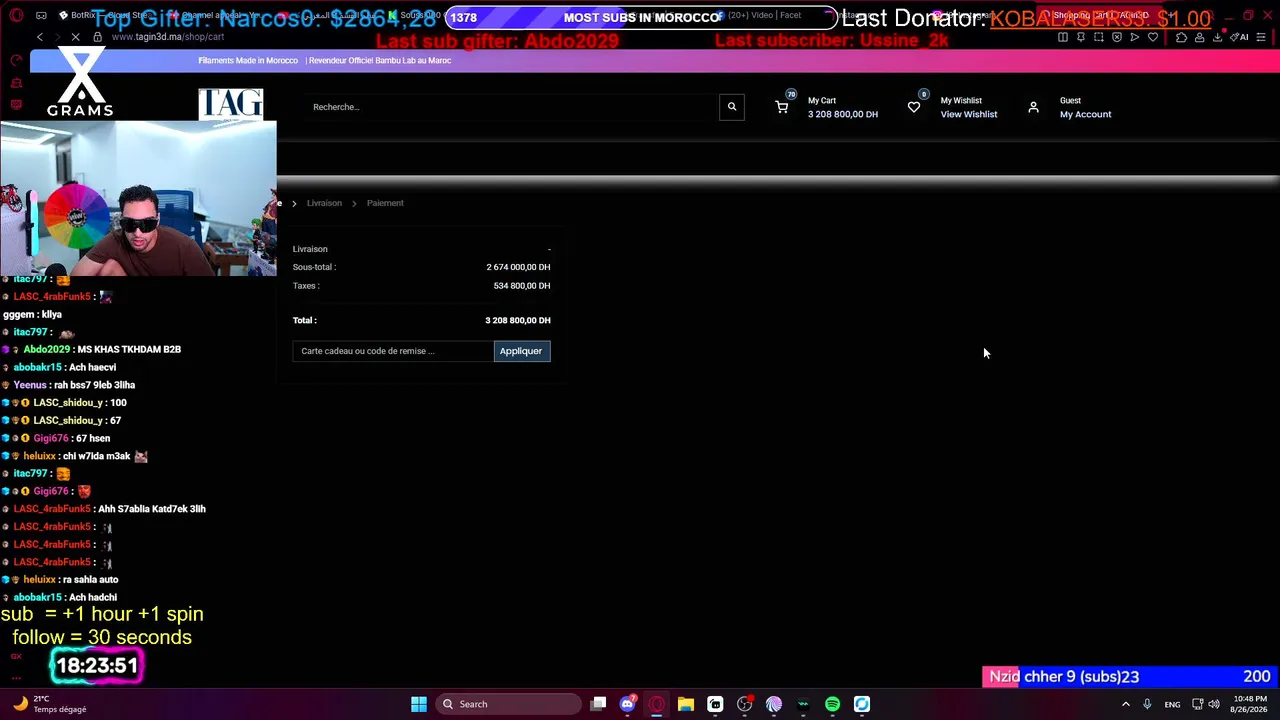Focus the Recherche search field

click(512, 107)
